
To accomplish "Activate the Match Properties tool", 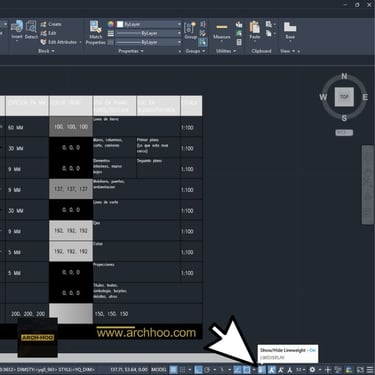I will point(95,32).
